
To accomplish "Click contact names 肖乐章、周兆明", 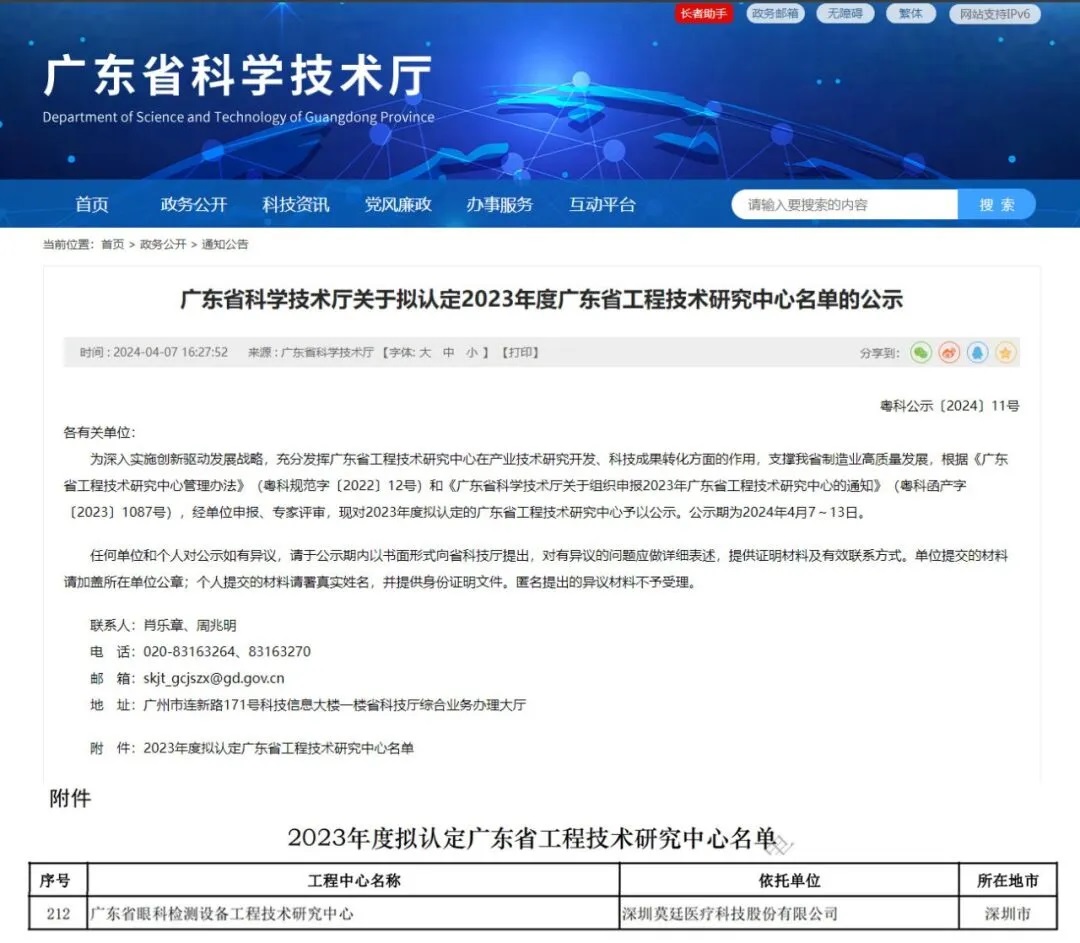I will coord(189,625).
